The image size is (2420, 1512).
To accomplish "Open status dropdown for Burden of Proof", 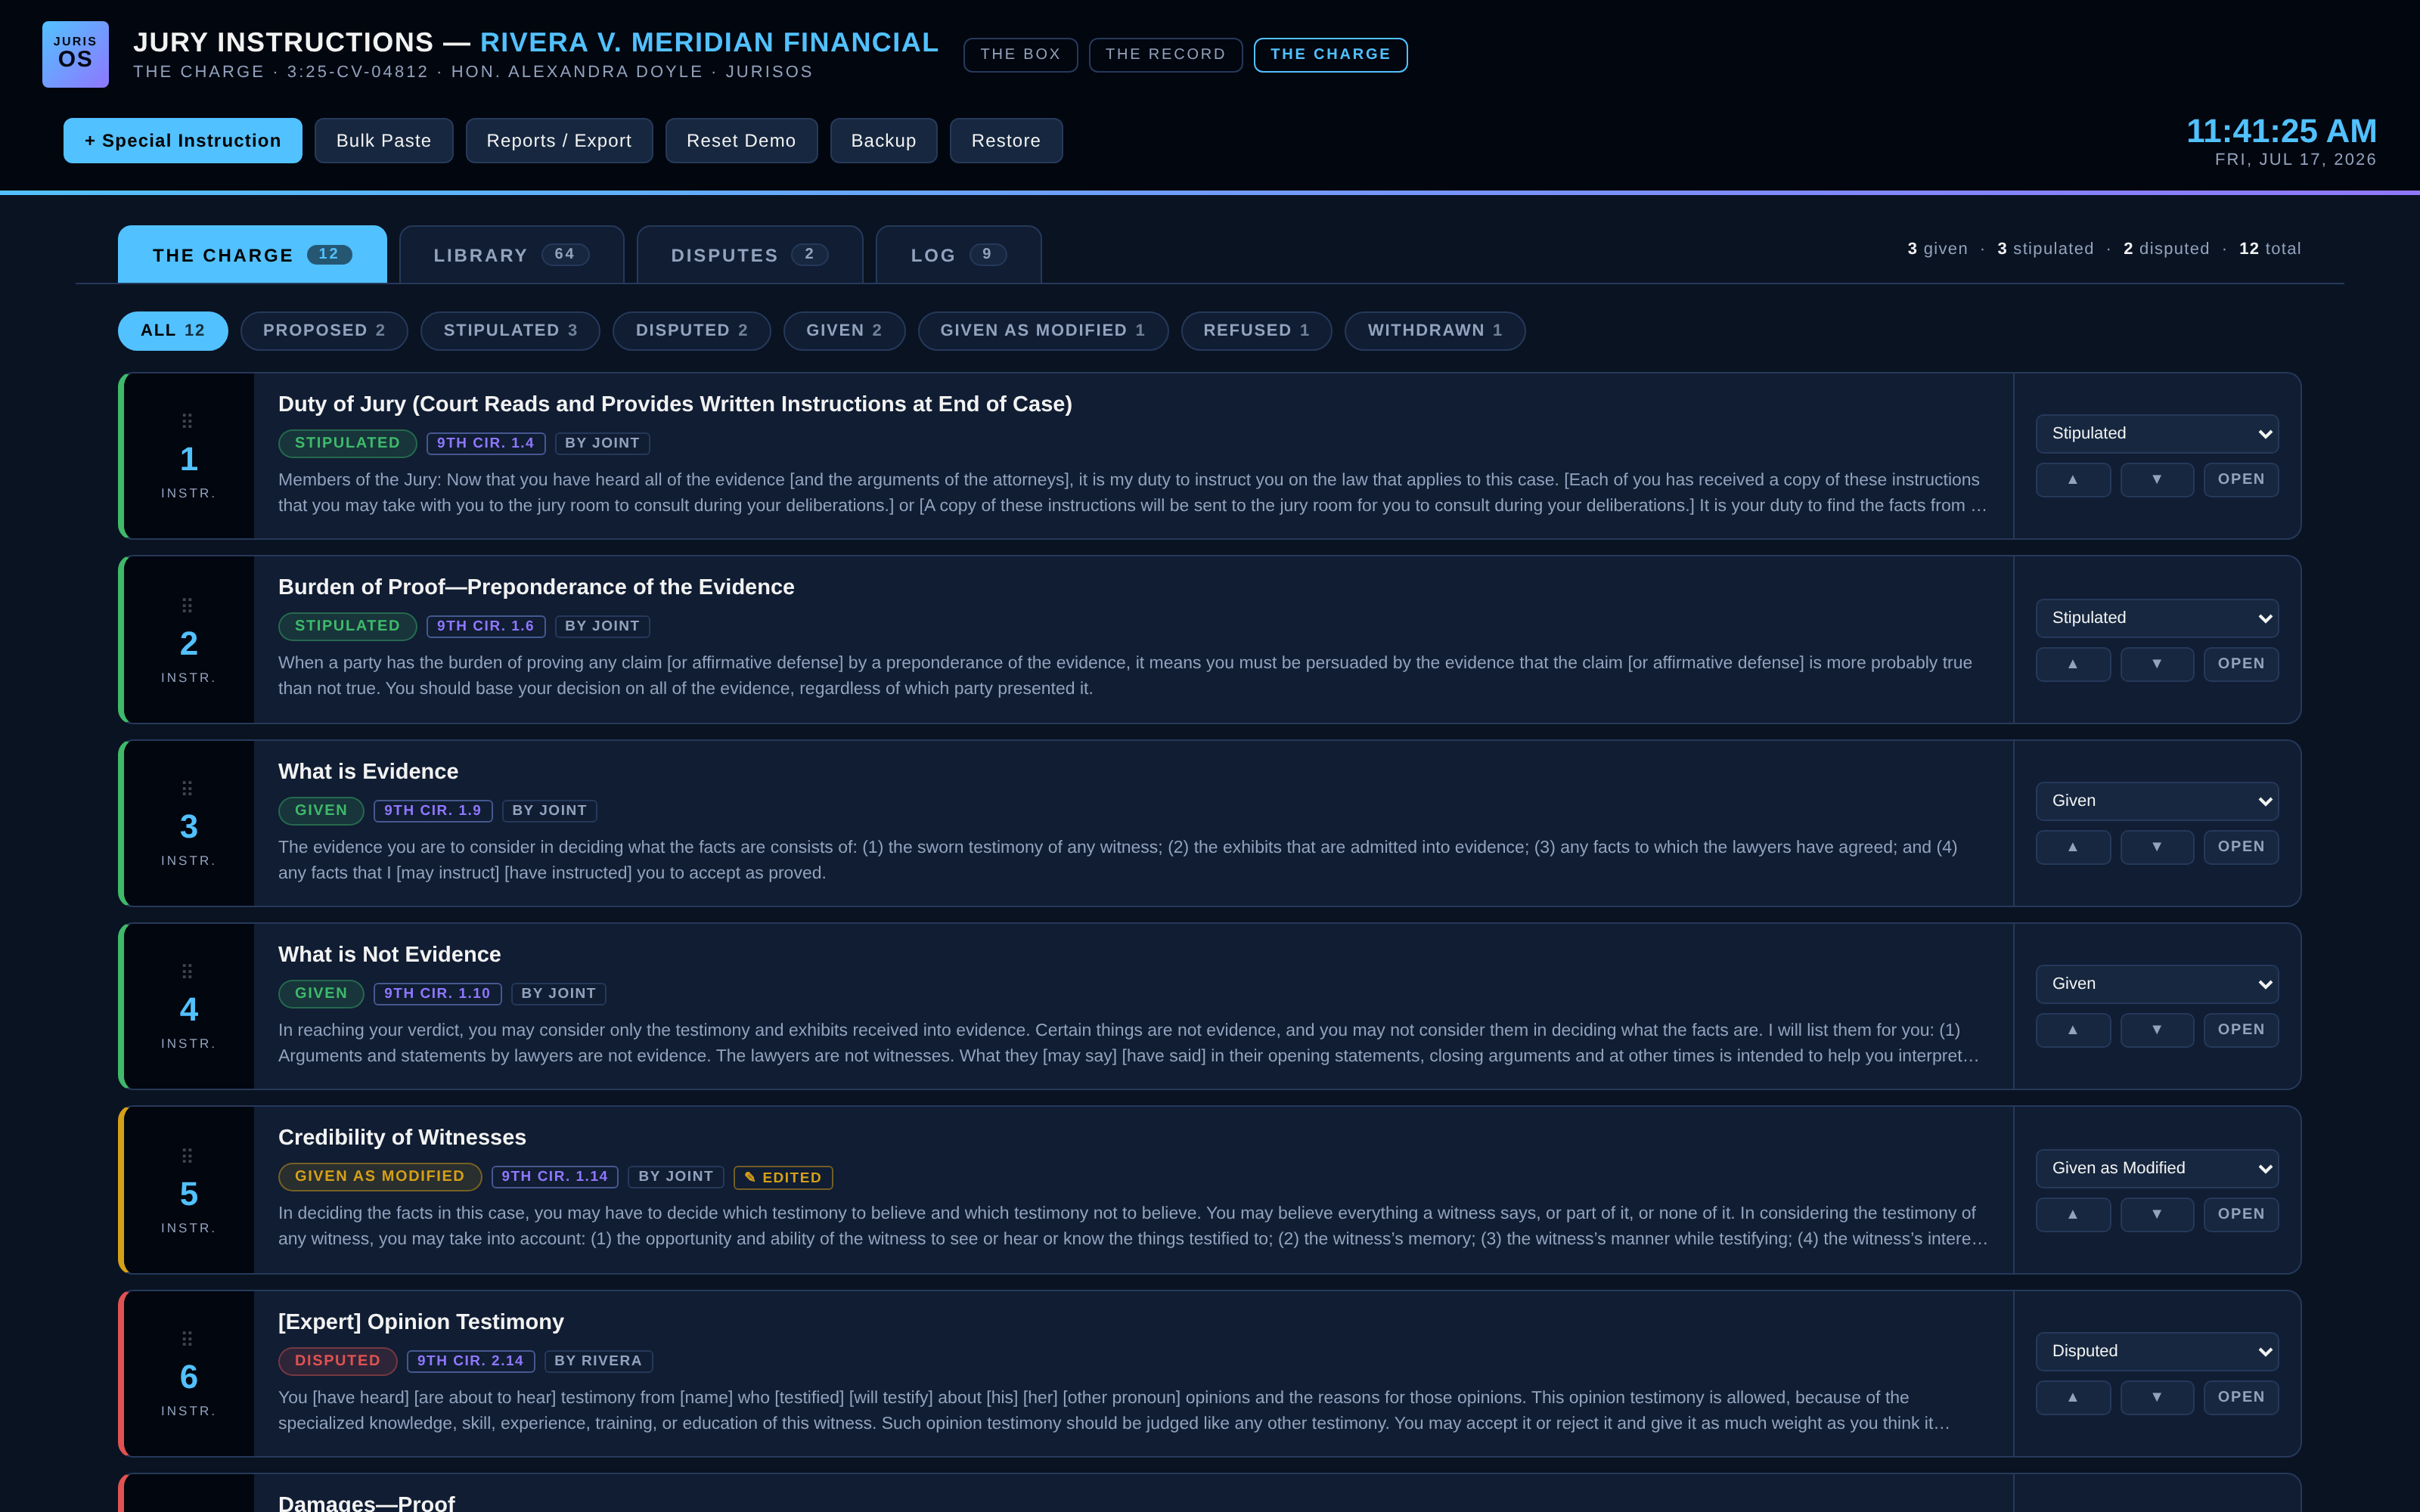I will (2157, 618).
